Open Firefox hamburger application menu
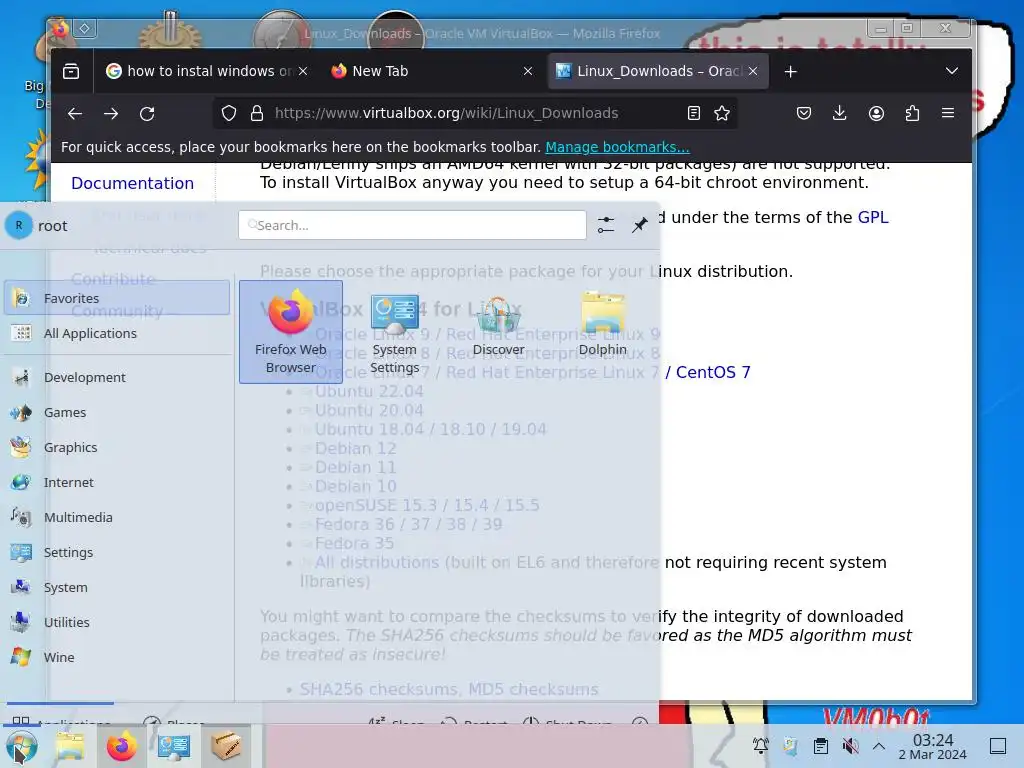The image size is (1024, 768). (948, 114)
